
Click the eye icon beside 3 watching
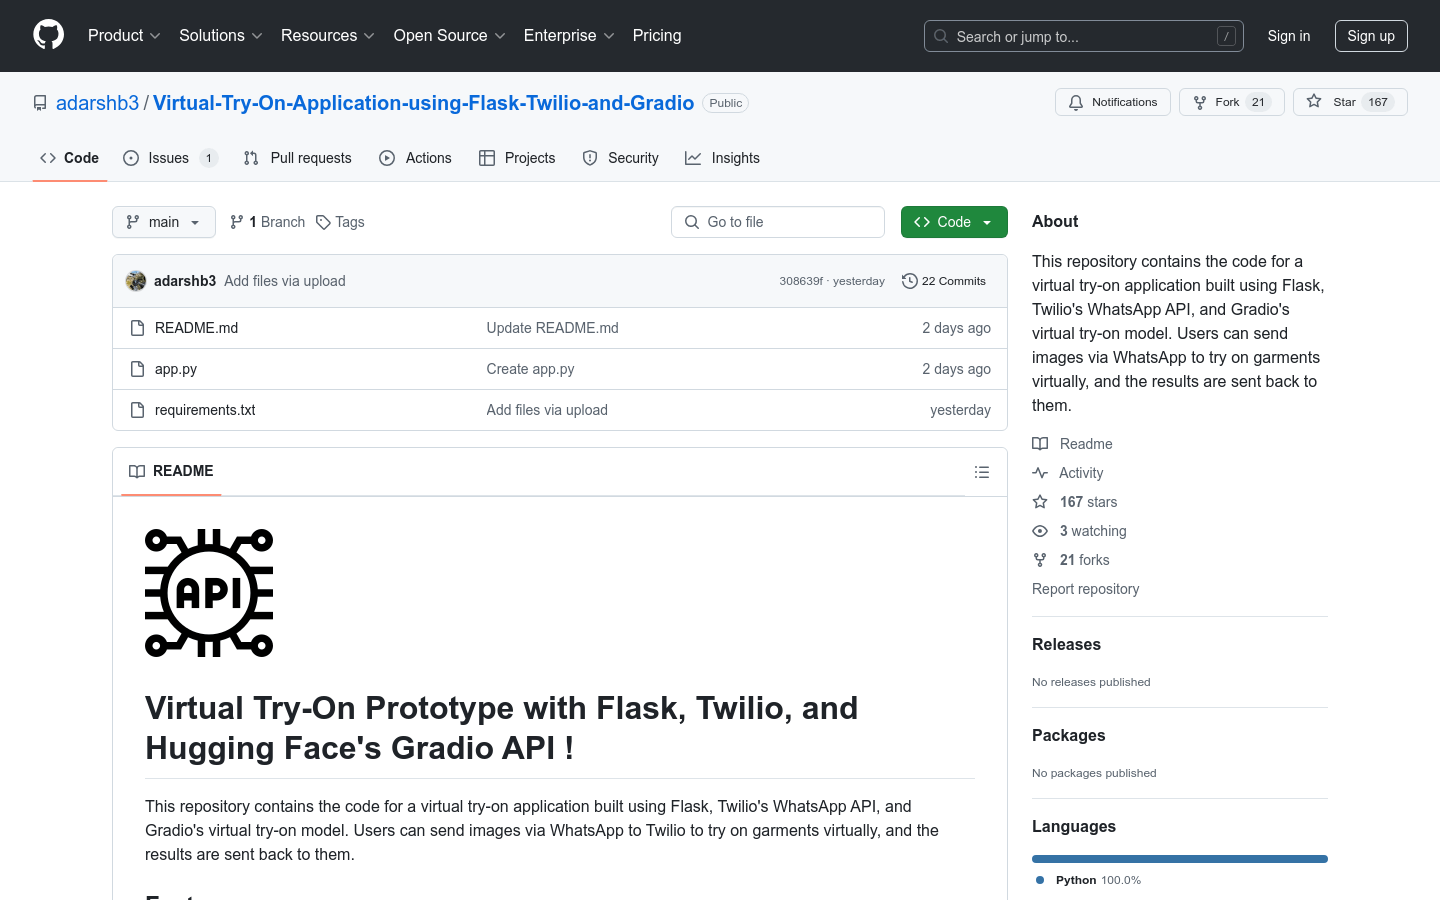pos(1040,531)
